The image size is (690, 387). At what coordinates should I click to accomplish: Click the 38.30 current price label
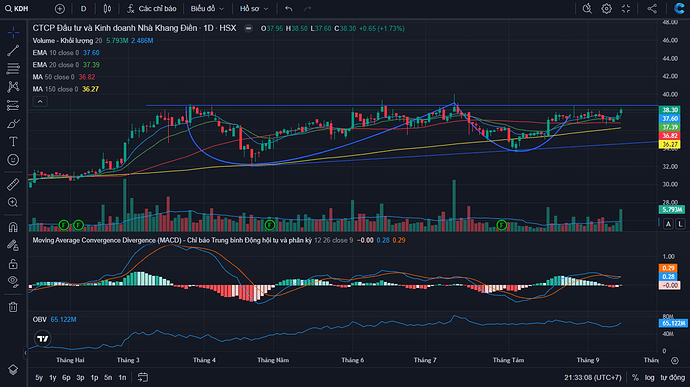coord(670,110)
